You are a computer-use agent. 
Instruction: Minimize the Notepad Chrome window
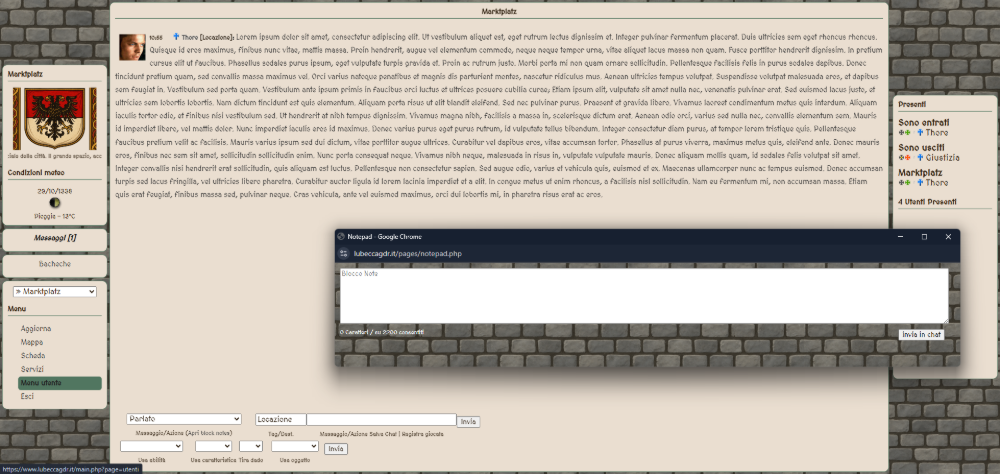(900, 237)
